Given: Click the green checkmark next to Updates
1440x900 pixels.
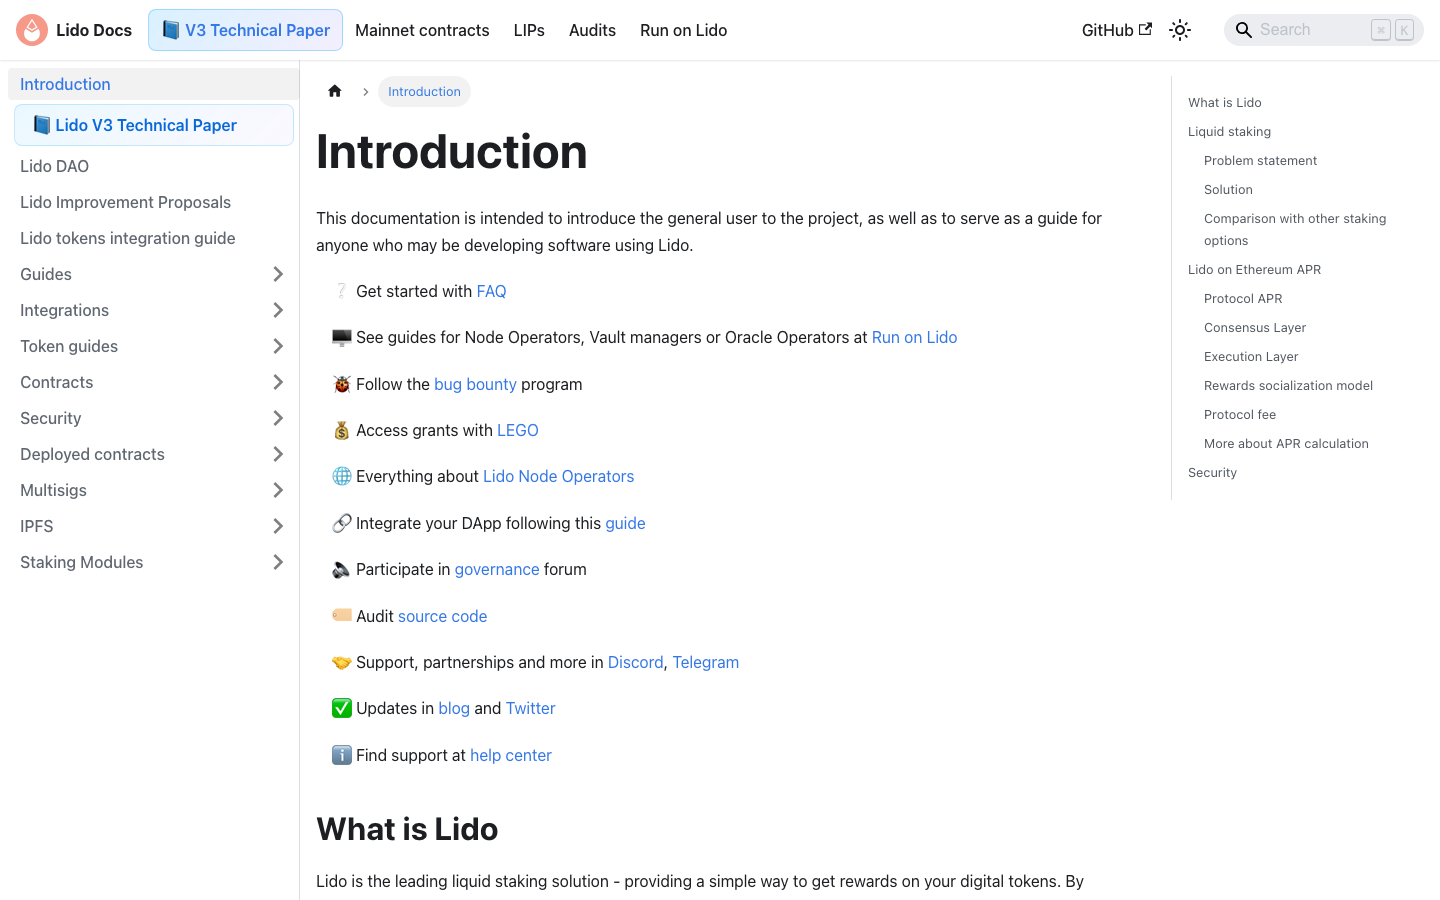Looking at the screenshot, I should [341, 707].
